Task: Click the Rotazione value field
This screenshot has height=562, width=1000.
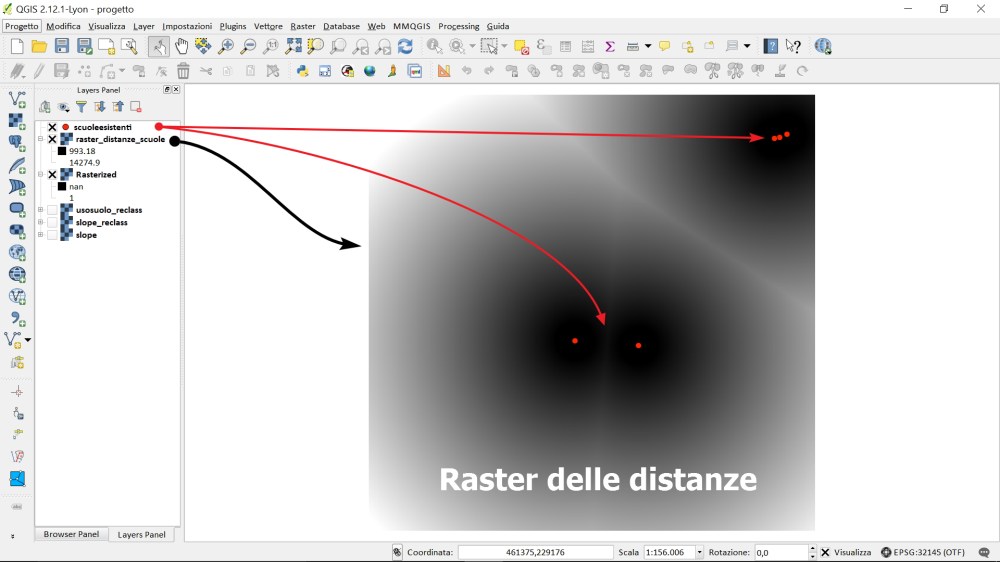Action: (781, 552)
